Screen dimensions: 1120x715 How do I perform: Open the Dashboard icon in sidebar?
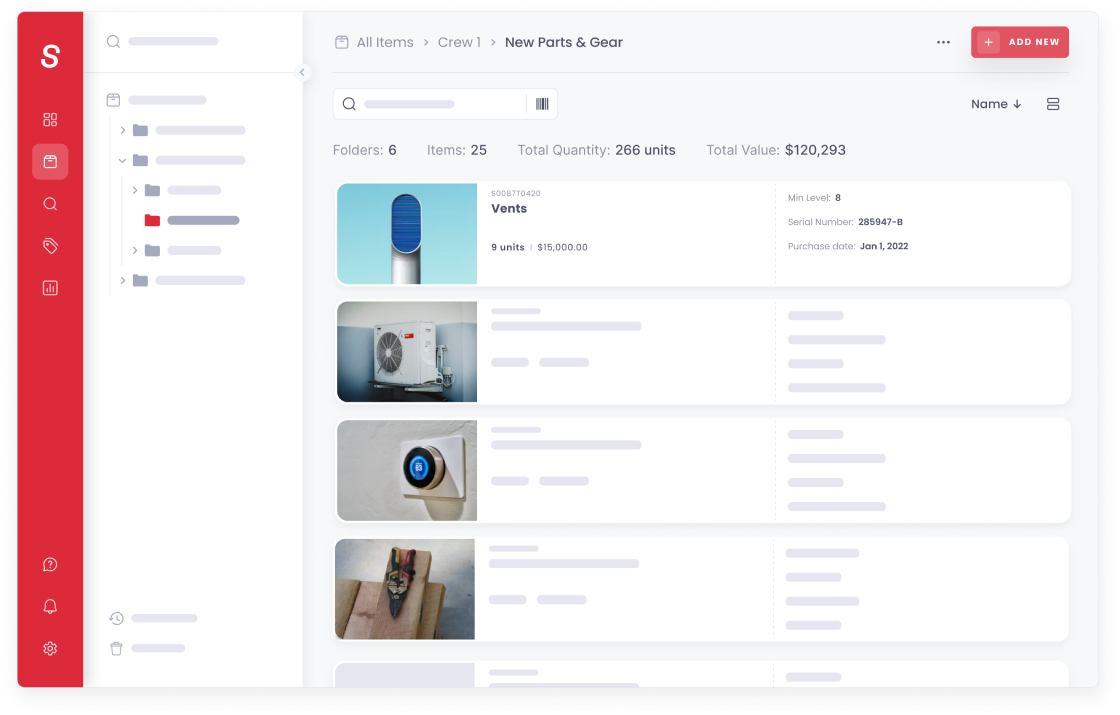(x=50, y=119)
